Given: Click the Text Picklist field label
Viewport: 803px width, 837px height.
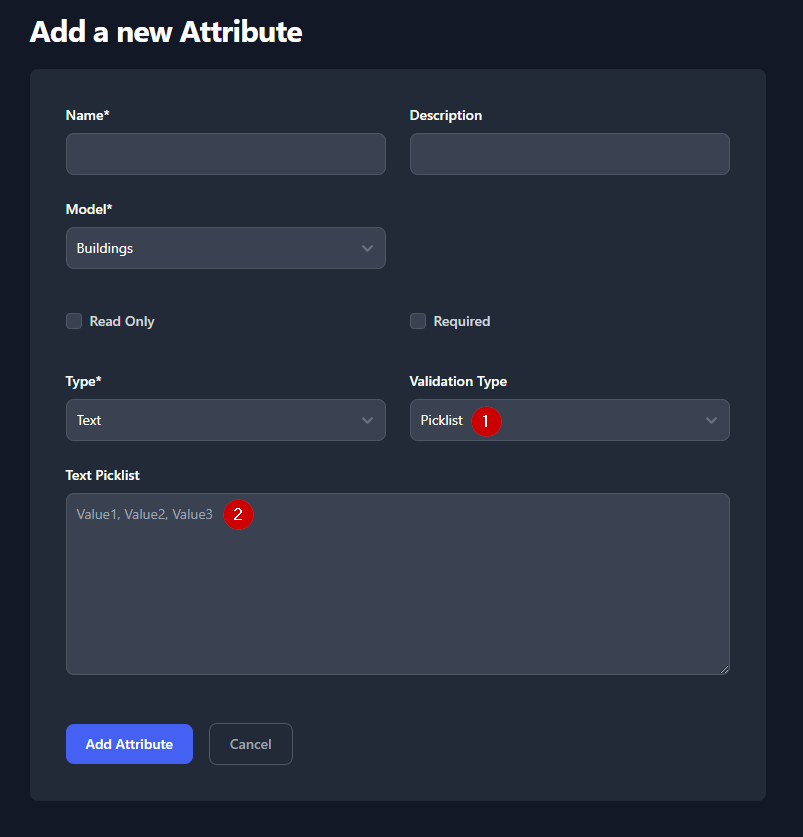Looking at the screenshot, I should coord(110,475).
